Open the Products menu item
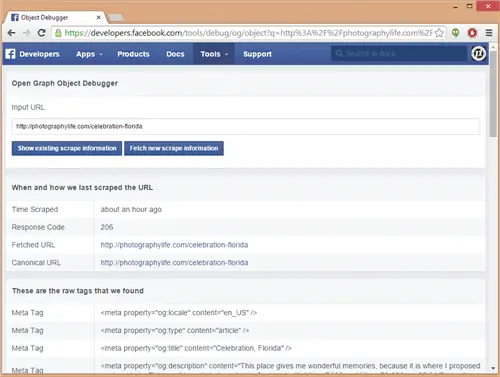 (133, 54)
